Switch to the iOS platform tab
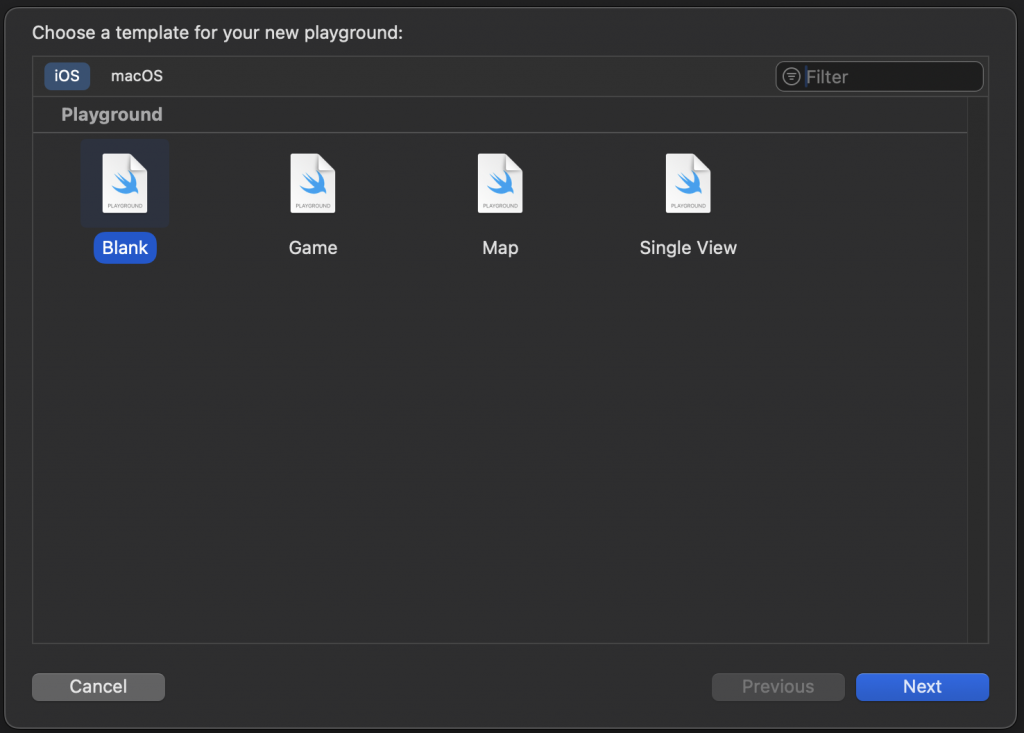 (x=67, y=76)
